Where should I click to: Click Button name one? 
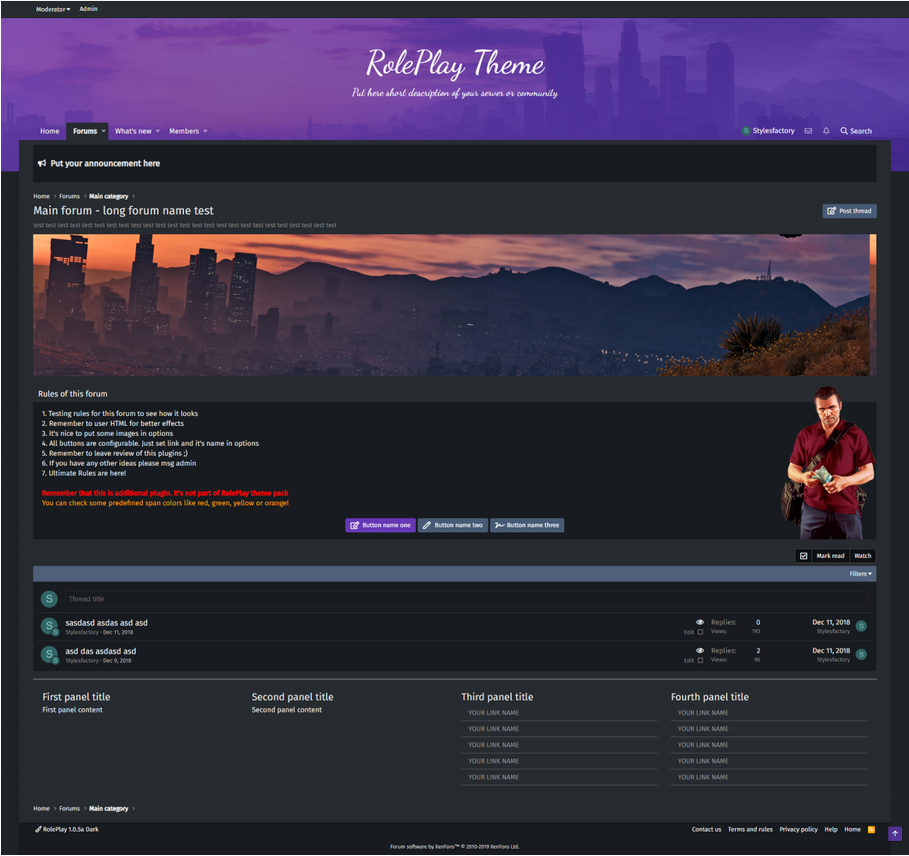(x=380, y=525)
